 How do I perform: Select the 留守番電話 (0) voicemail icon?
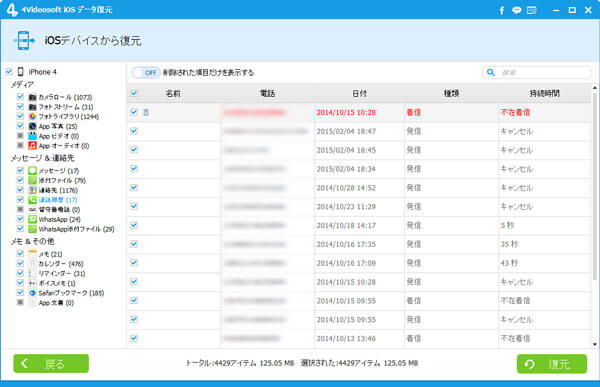[33, 209]
